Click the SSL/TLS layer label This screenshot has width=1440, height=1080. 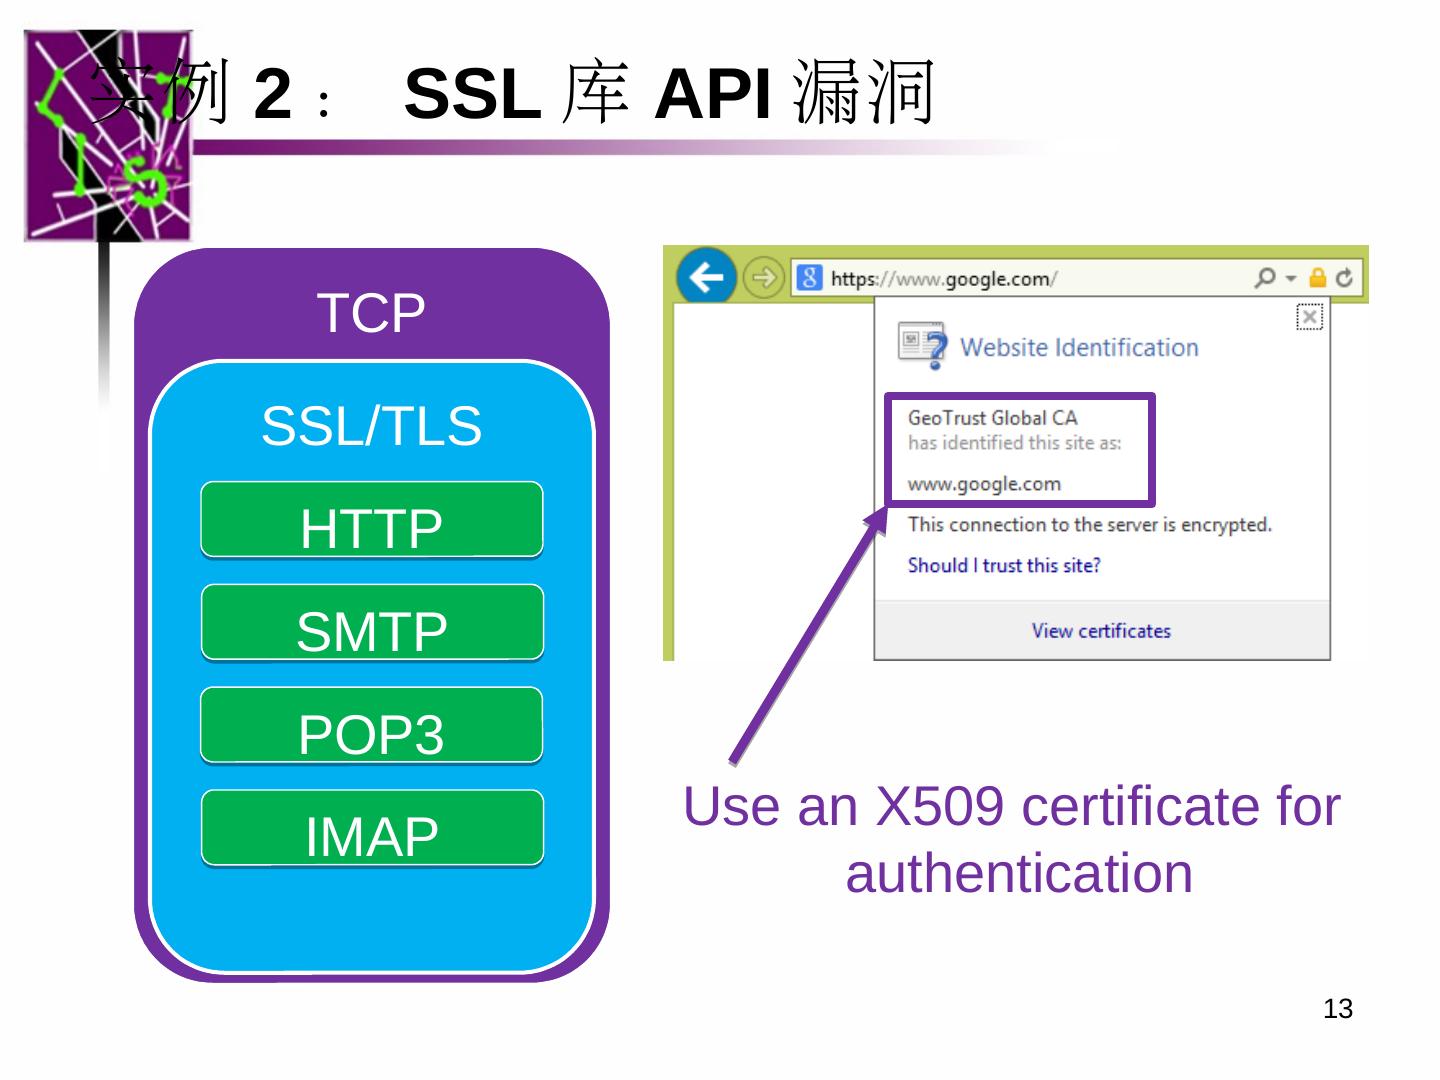click(x=372, y=425)
